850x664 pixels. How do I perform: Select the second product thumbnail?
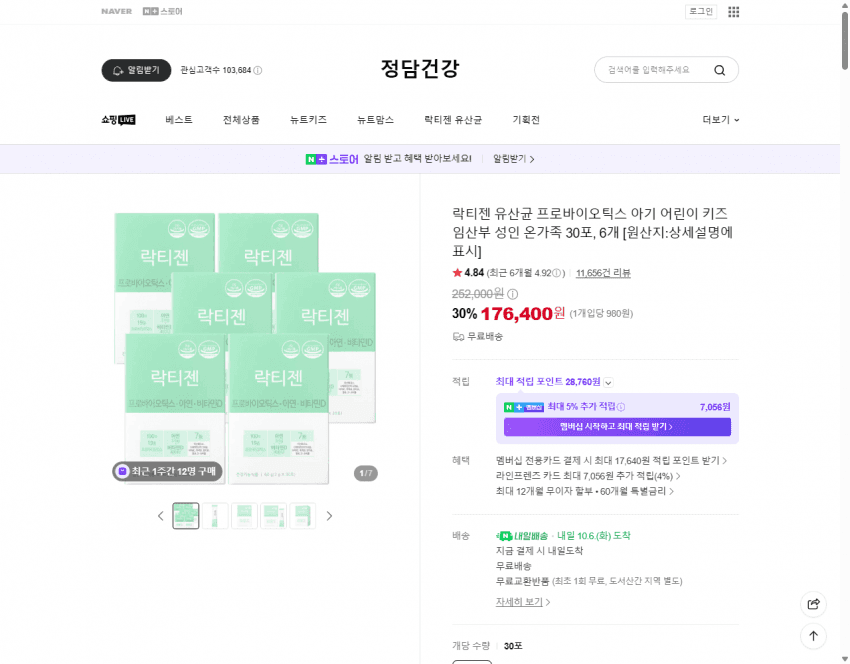pos(215,516)
